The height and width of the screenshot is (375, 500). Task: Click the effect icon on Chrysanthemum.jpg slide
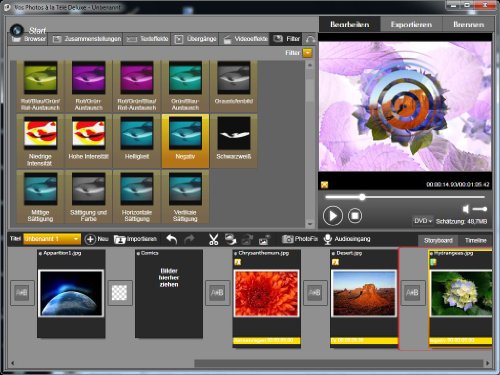[x=237, y=262]
